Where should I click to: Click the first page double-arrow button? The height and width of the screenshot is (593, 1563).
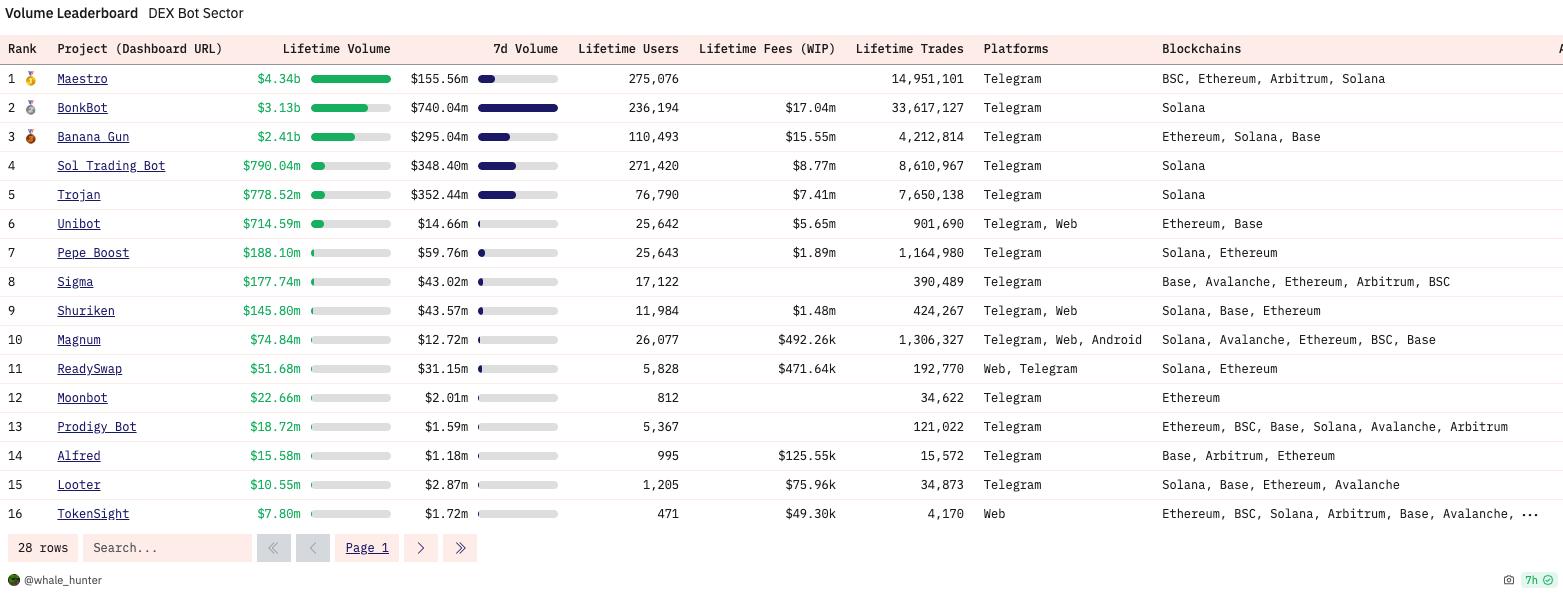point(274,548)
